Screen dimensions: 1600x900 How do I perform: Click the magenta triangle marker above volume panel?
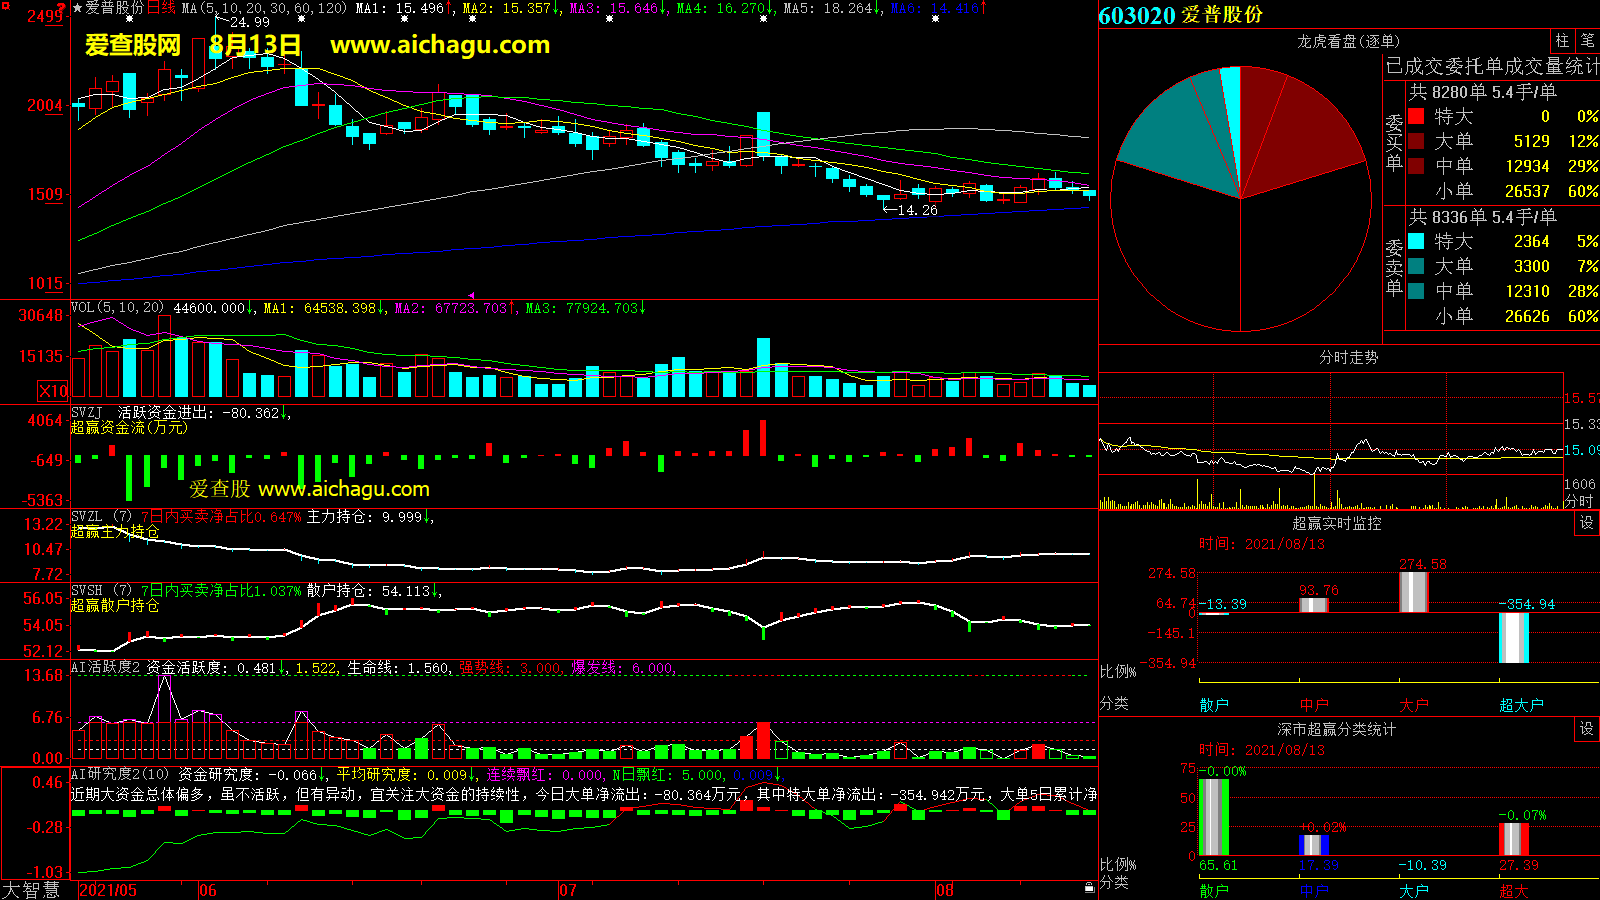(x=471, y=295)
